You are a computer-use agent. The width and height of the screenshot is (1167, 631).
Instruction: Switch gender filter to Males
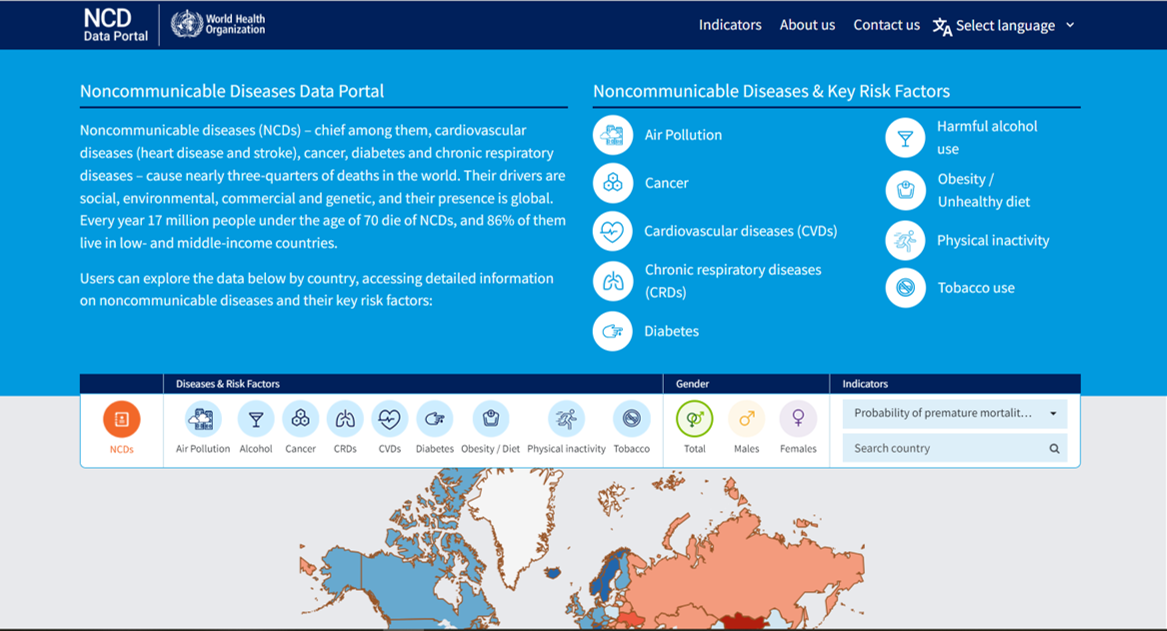click(746, 417)
